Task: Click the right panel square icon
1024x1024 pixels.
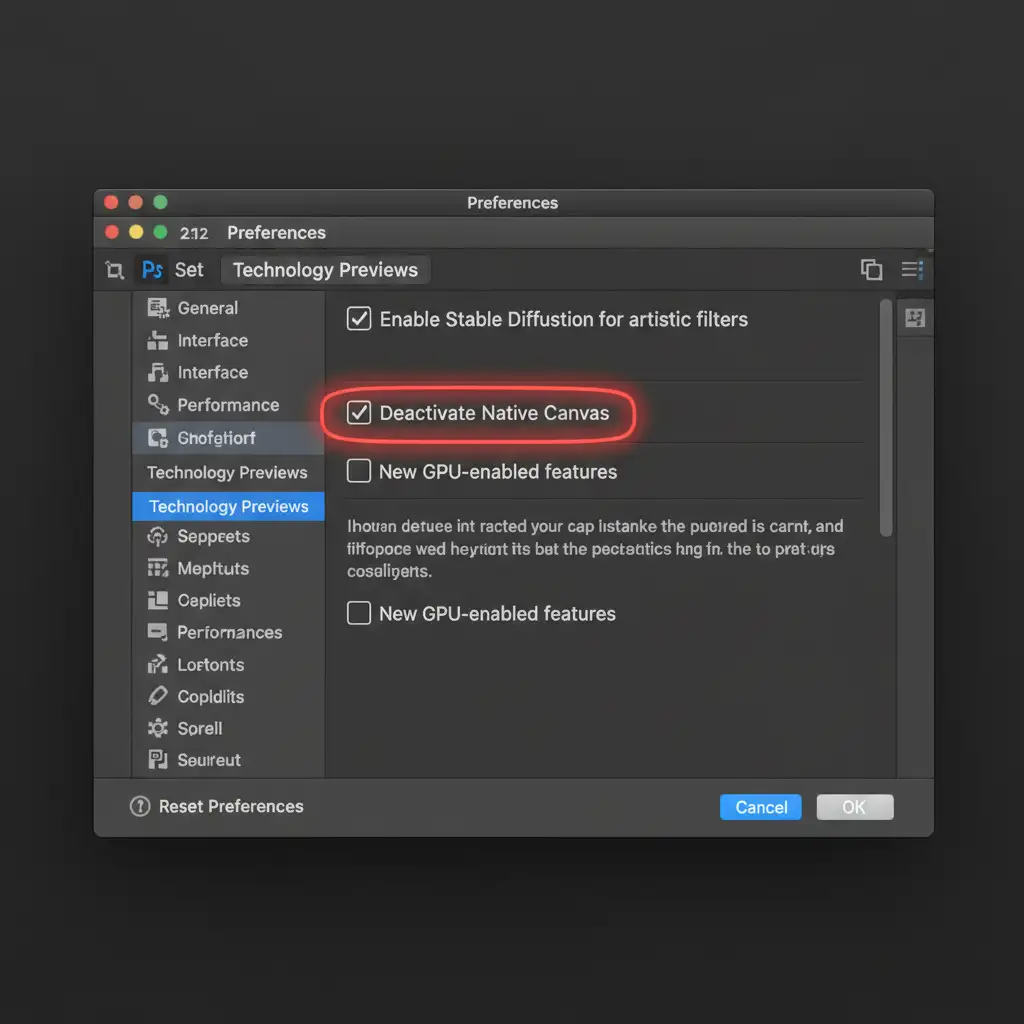Action: click(x=914, y=318)
